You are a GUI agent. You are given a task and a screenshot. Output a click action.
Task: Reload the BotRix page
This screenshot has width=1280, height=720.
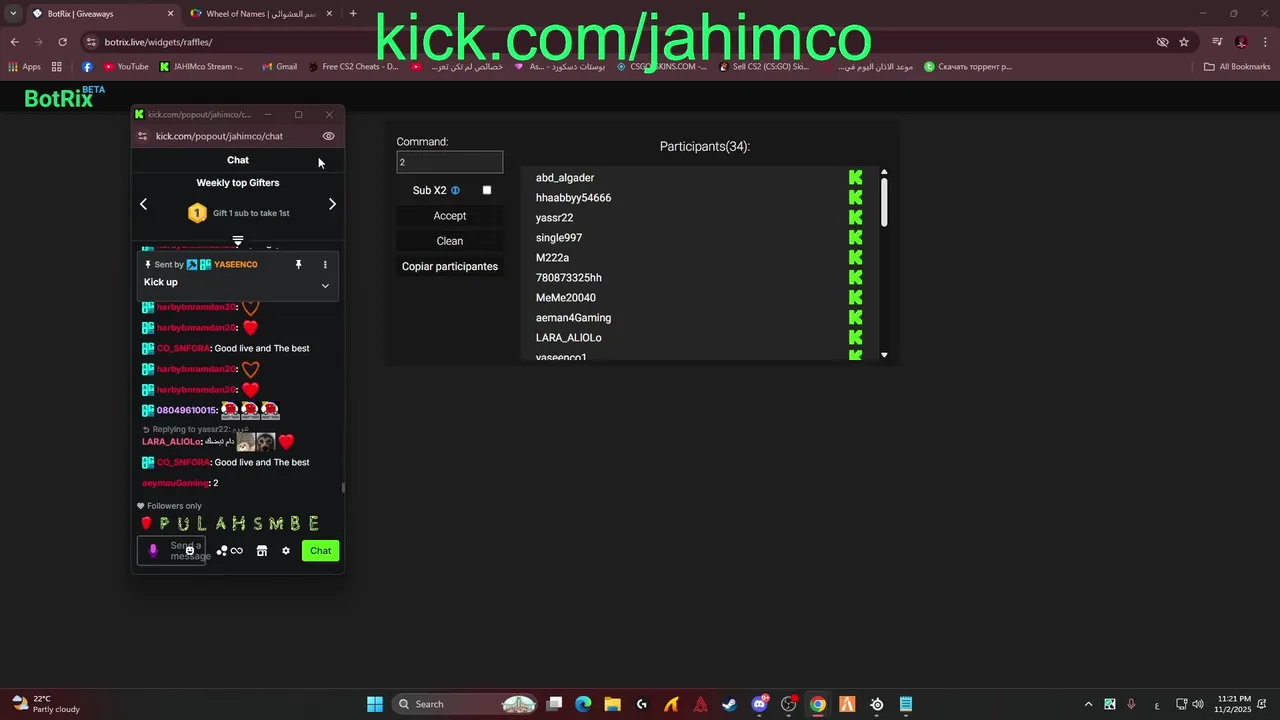[x=62, y=42]
